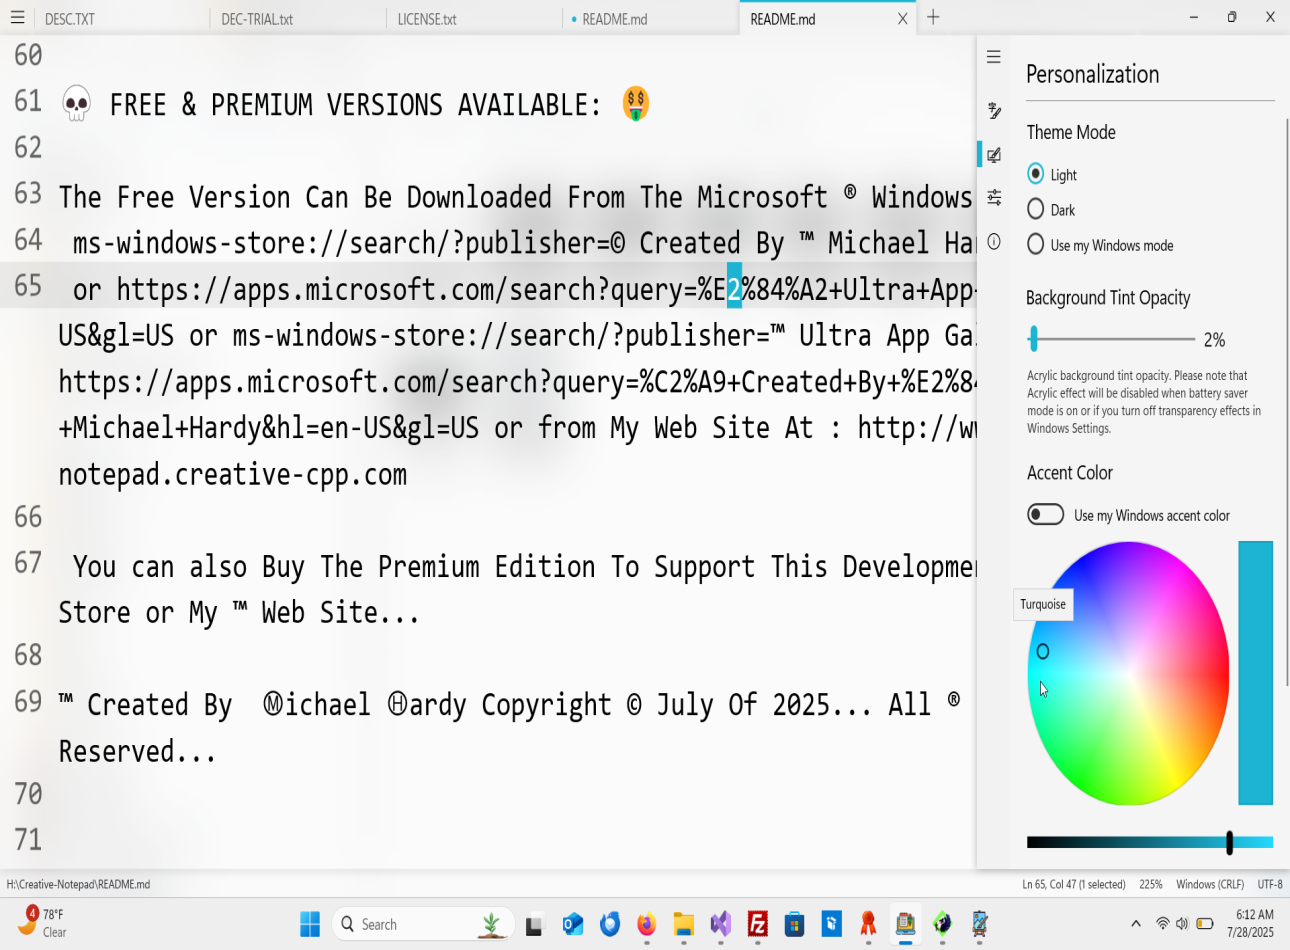Pick a color in the accent color wheel
Screen dimensions: 1290x950
point(1128,673)
